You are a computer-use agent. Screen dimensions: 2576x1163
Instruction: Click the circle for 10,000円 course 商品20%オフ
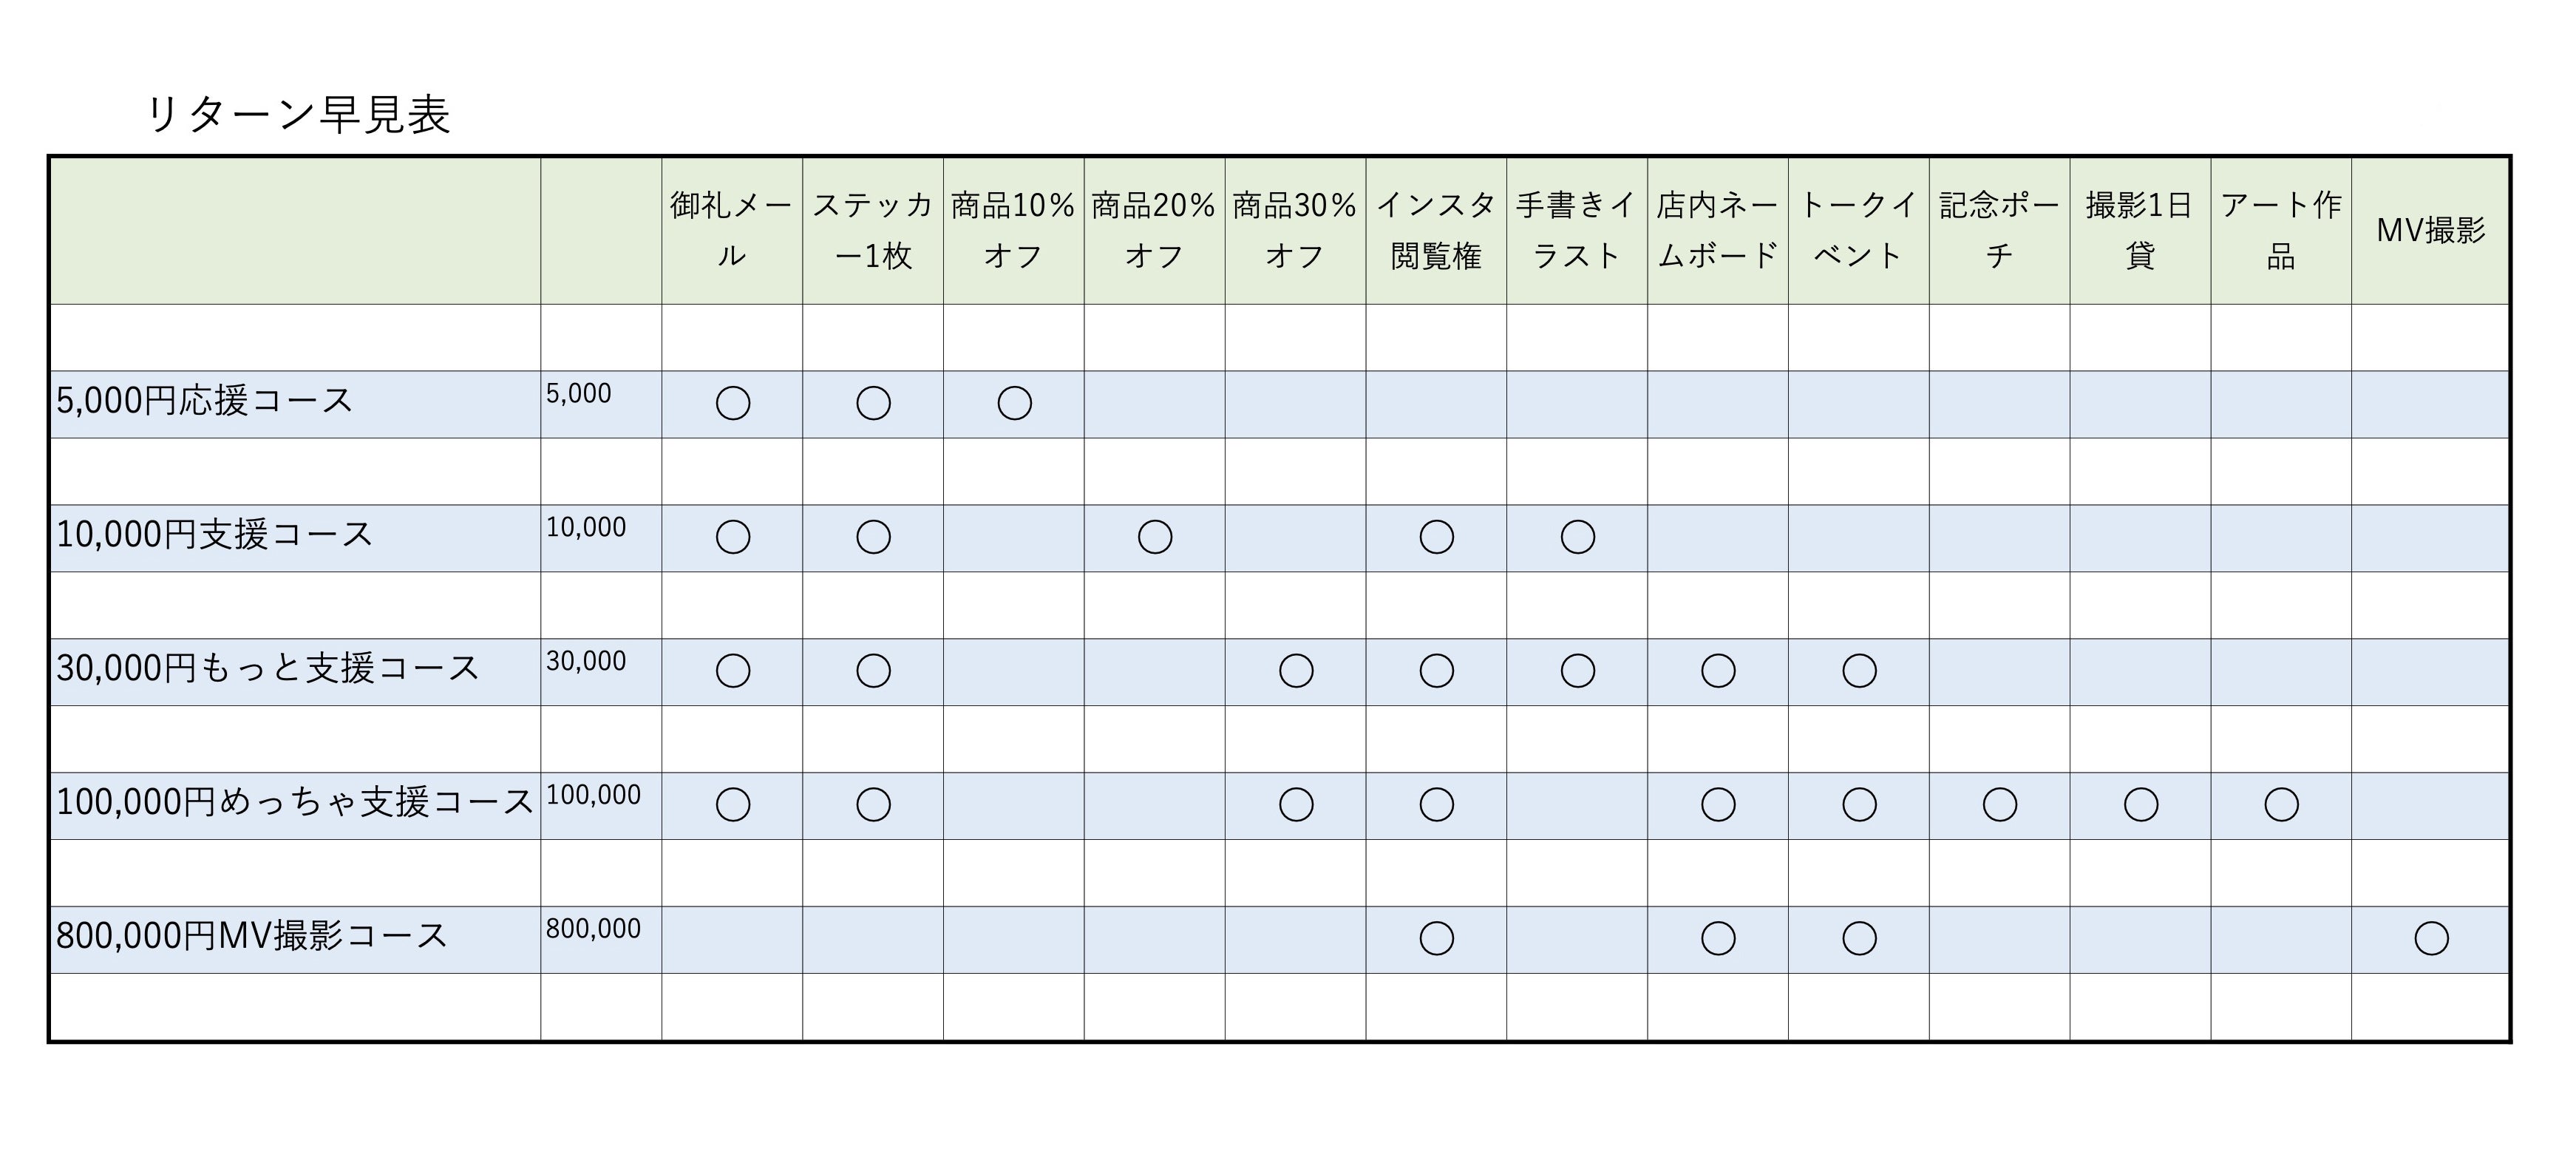pos(1155,538)
